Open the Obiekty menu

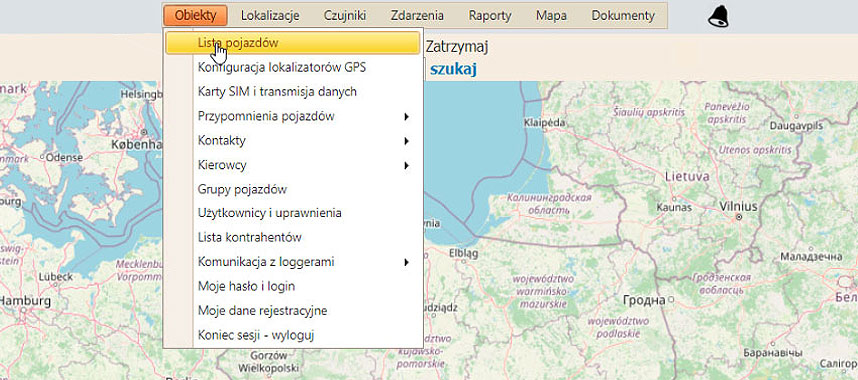(195, 15)
